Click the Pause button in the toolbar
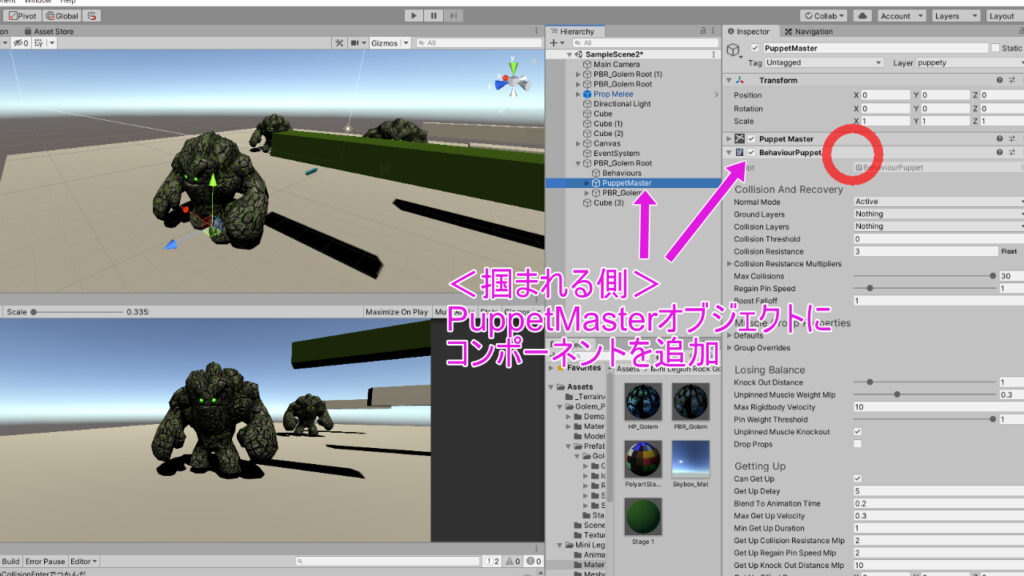This screenshot has width=1024, height=576. (432, 15)
